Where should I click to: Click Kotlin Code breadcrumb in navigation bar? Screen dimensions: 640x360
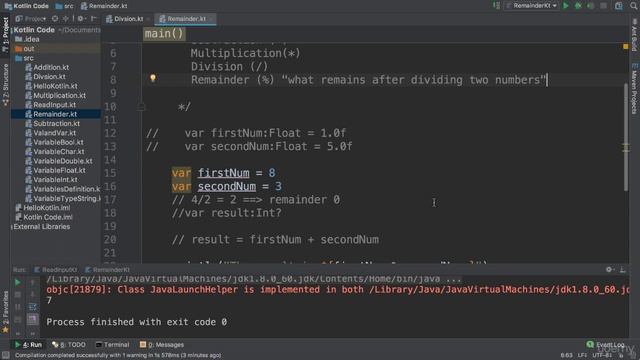tap(26, 6)
